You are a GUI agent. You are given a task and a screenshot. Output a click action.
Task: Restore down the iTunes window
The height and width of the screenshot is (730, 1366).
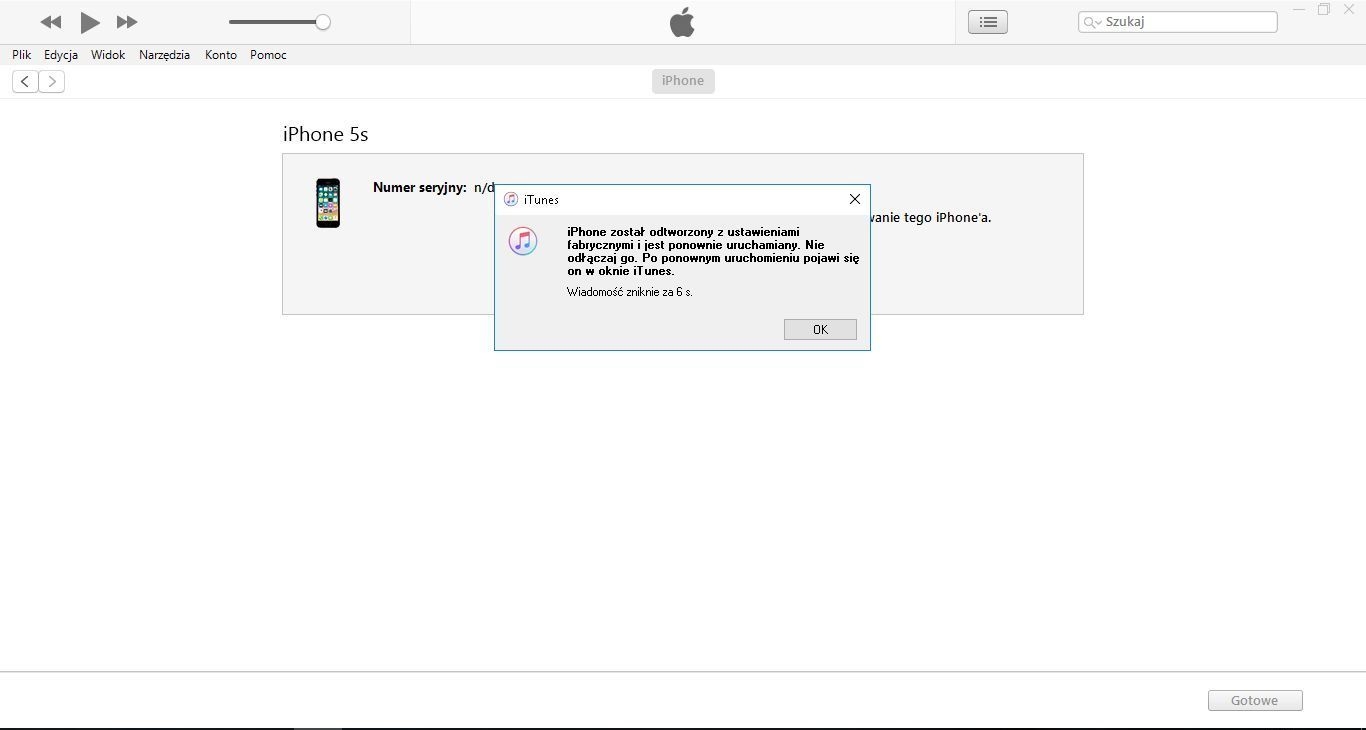pos(1324,10)
